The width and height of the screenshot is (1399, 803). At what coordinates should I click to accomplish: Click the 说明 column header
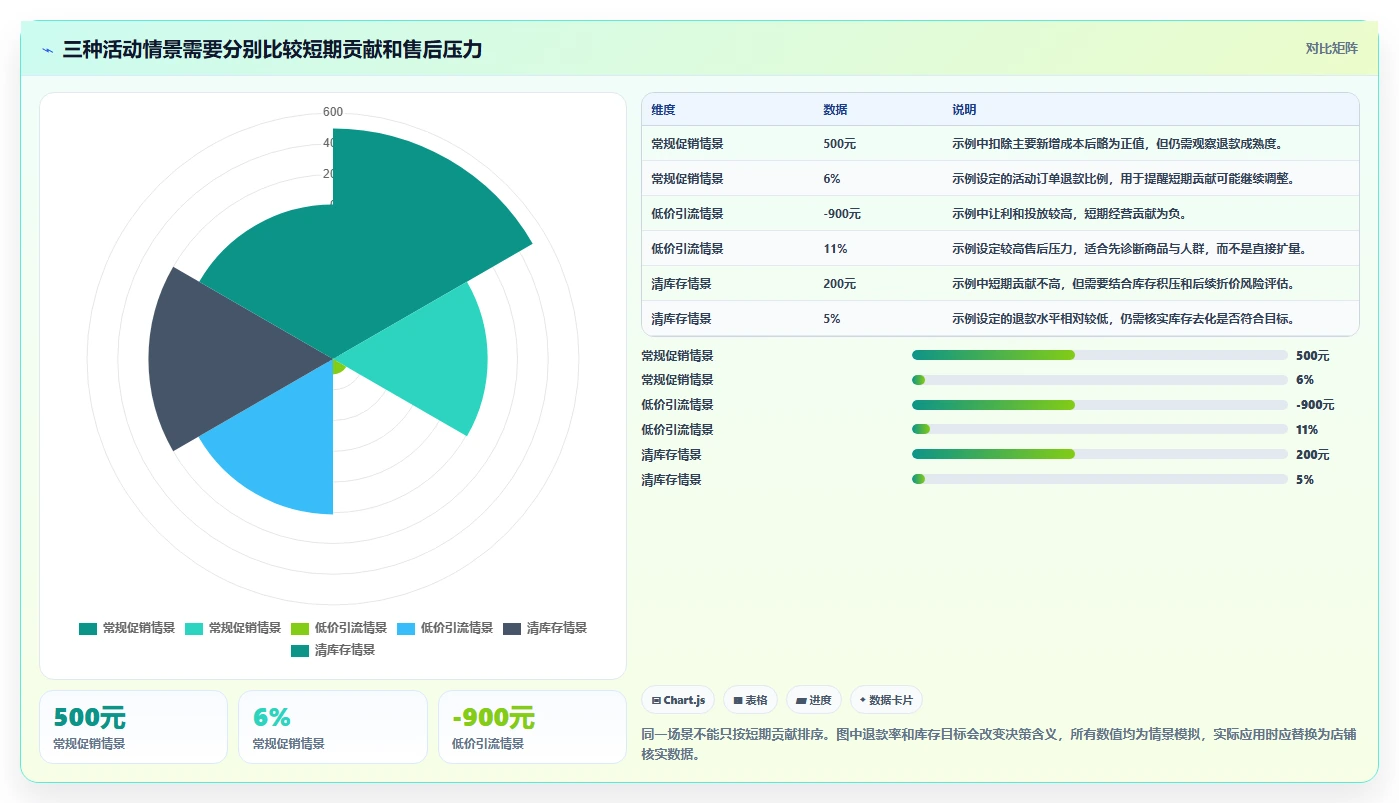click(964, 110)
